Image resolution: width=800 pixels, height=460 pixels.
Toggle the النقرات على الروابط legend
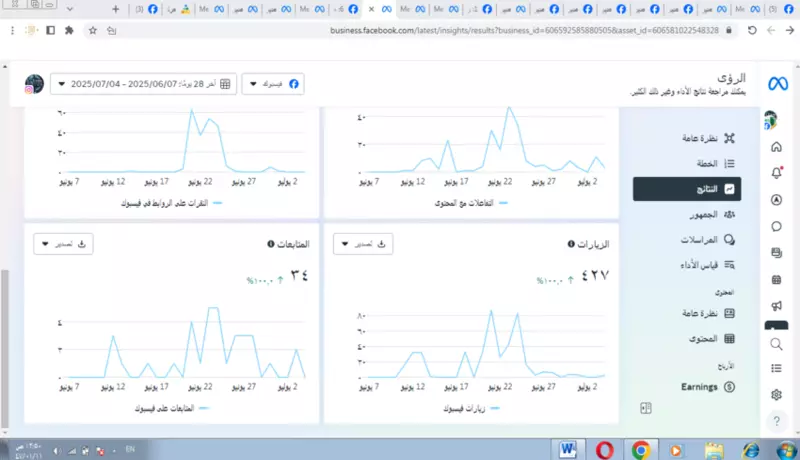(x=171, y=203)
